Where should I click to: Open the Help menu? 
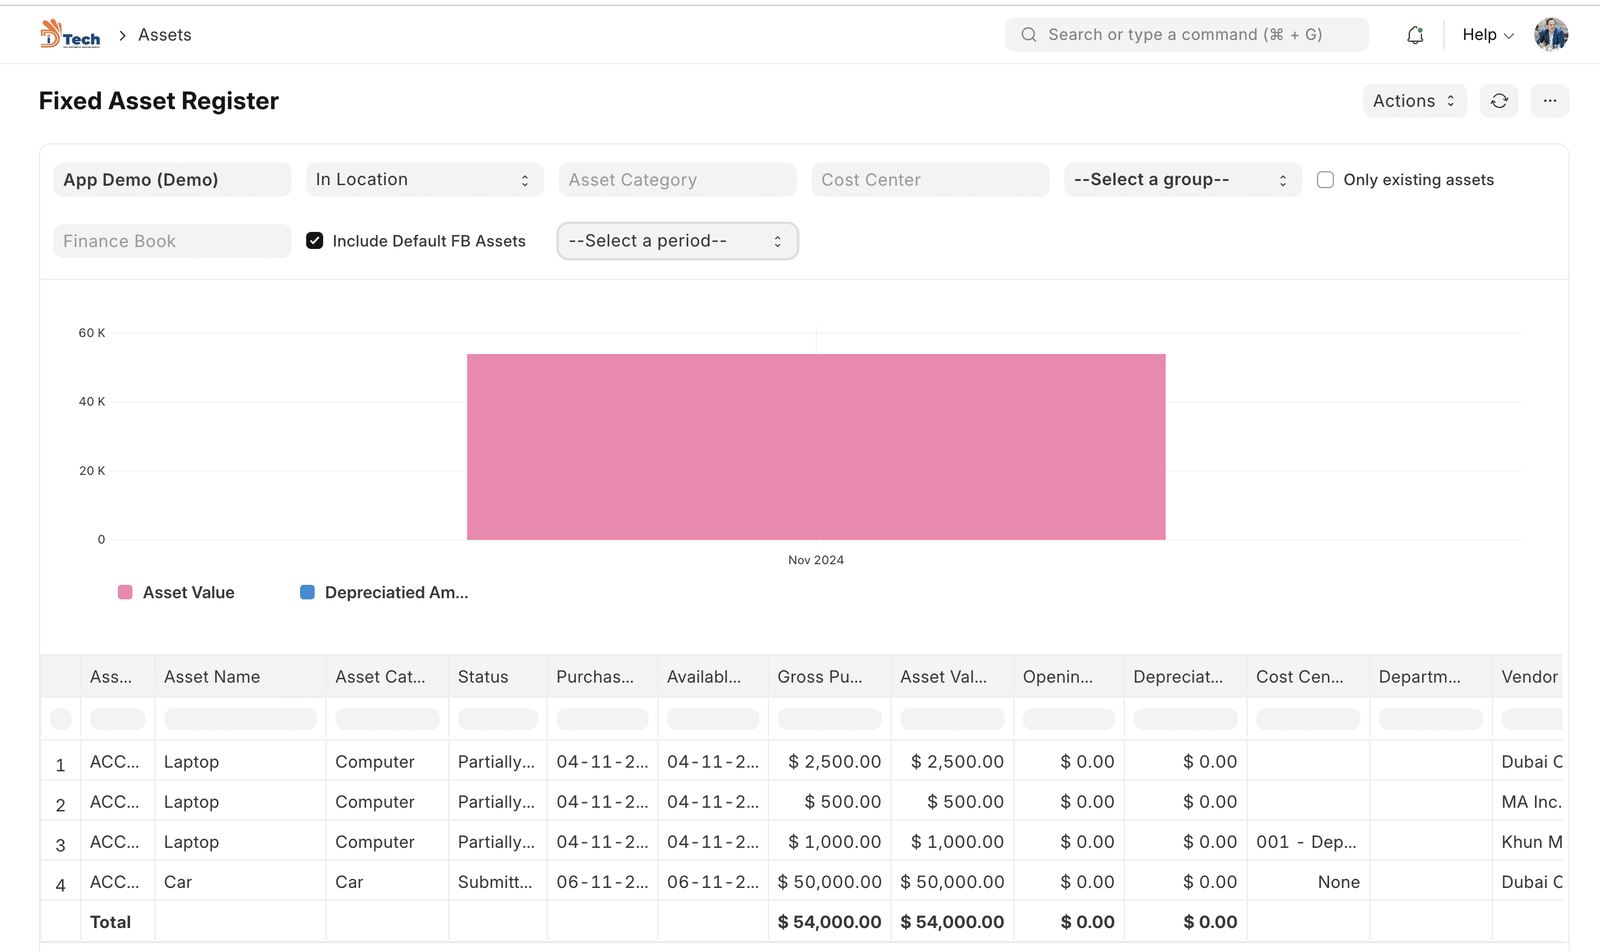point(1487,35)
